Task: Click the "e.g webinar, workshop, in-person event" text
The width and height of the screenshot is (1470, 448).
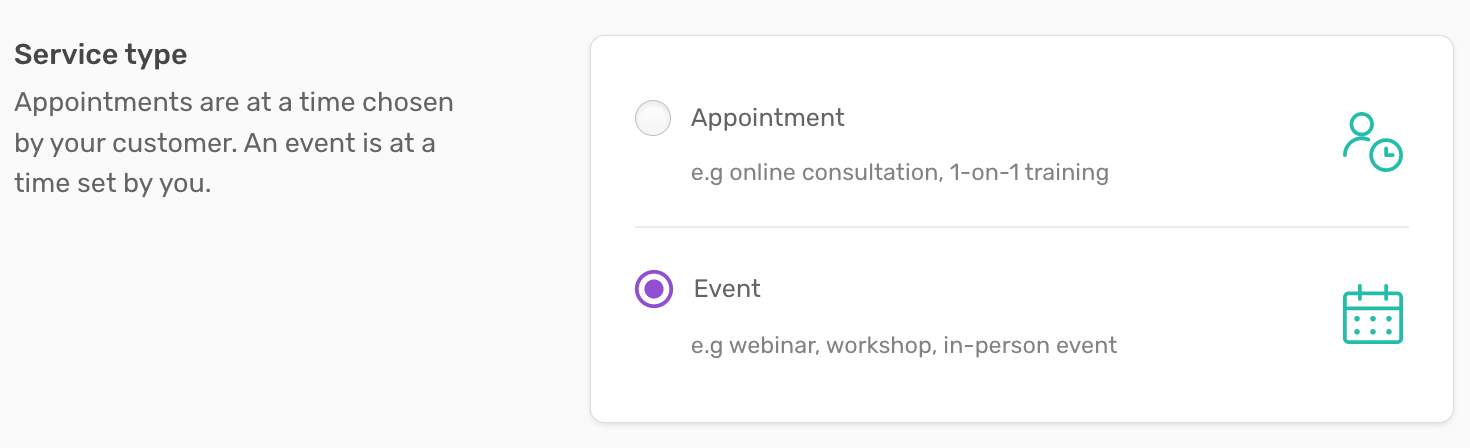Action: click(x=904, y=346)
